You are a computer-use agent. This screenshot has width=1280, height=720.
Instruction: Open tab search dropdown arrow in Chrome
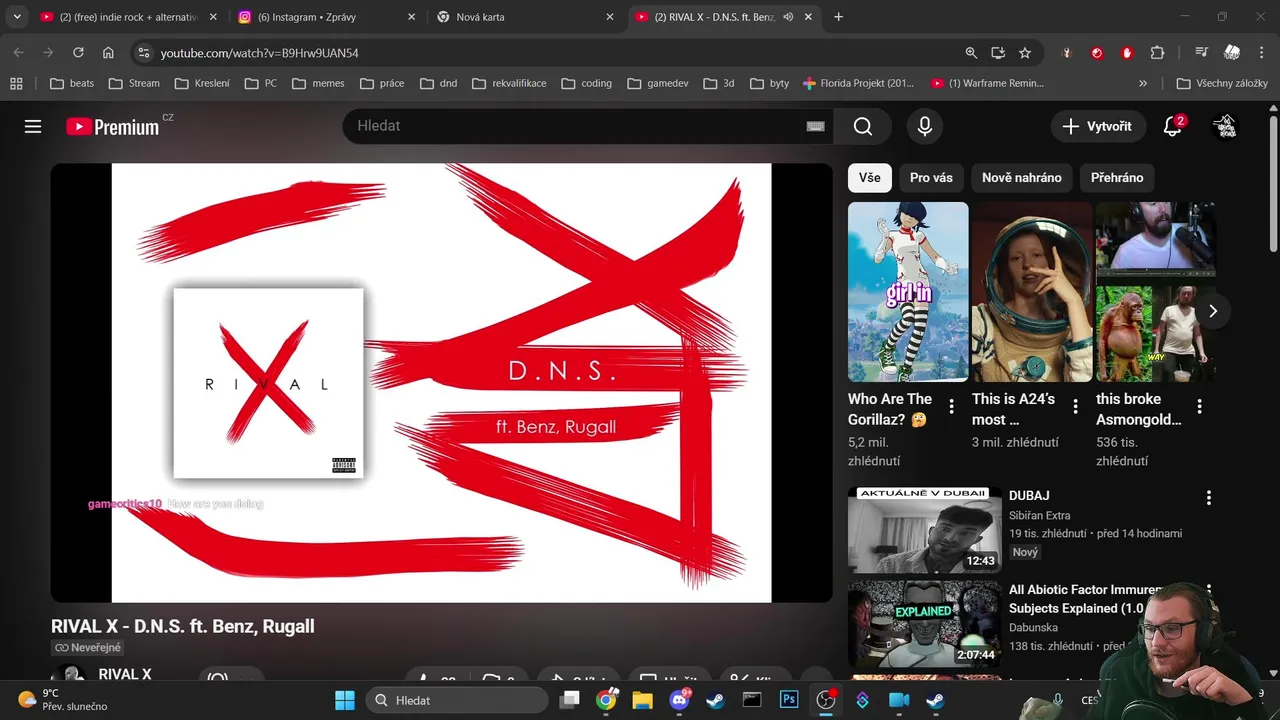[x=17, y=17]
